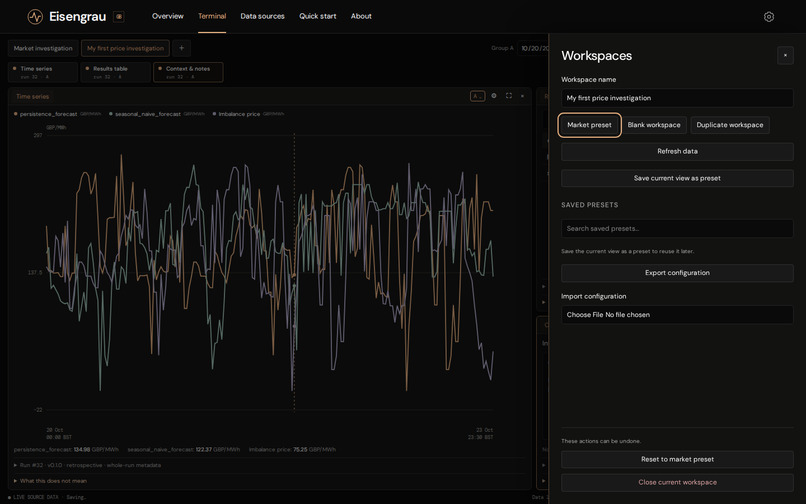
Task: Open the About page
Action: (x=361, y=16)
